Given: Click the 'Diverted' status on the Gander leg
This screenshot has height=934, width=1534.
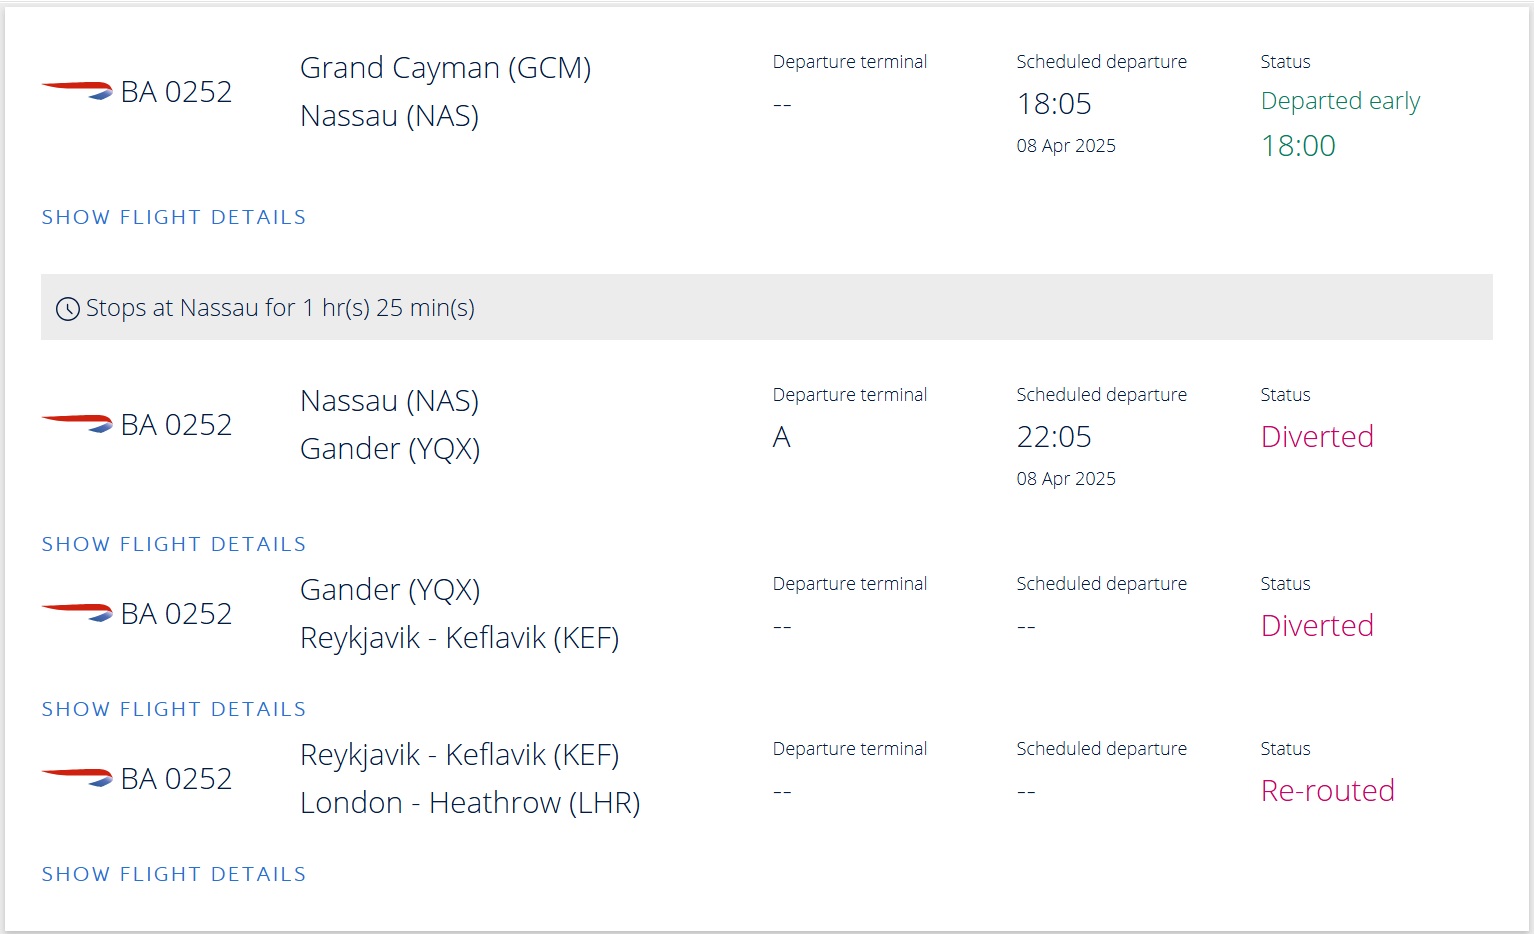Looking at the screenshot, I should (1316, 626).
